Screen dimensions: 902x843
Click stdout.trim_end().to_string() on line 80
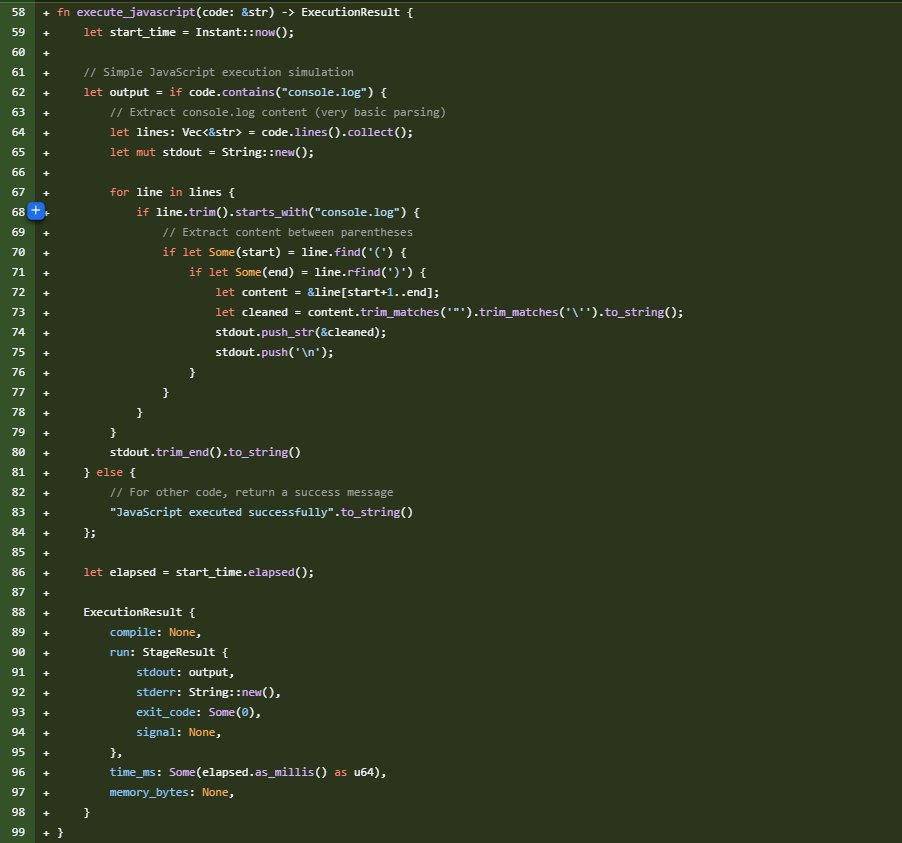205,452
